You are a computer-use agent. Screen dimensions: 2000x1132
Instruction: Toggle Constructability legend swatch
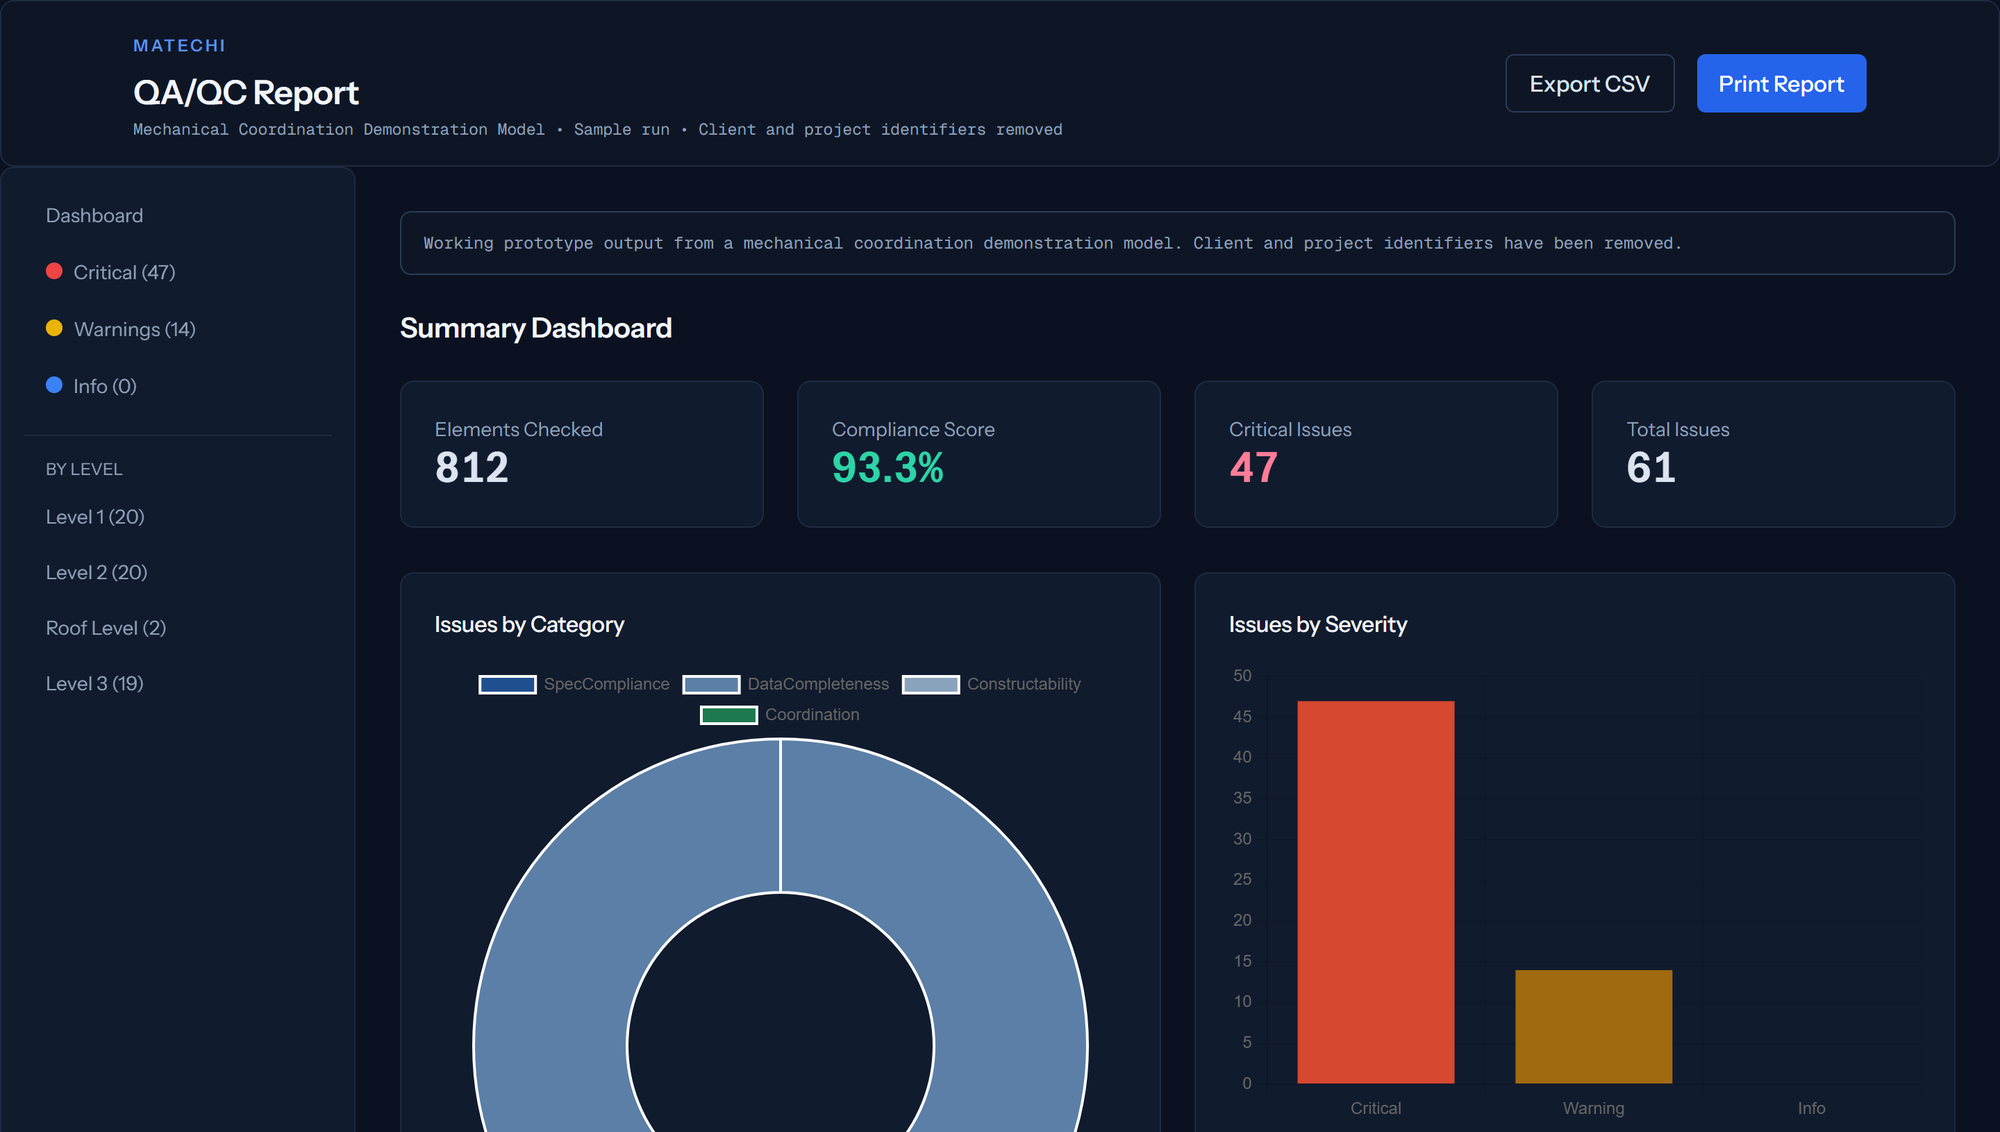point(931,684)
